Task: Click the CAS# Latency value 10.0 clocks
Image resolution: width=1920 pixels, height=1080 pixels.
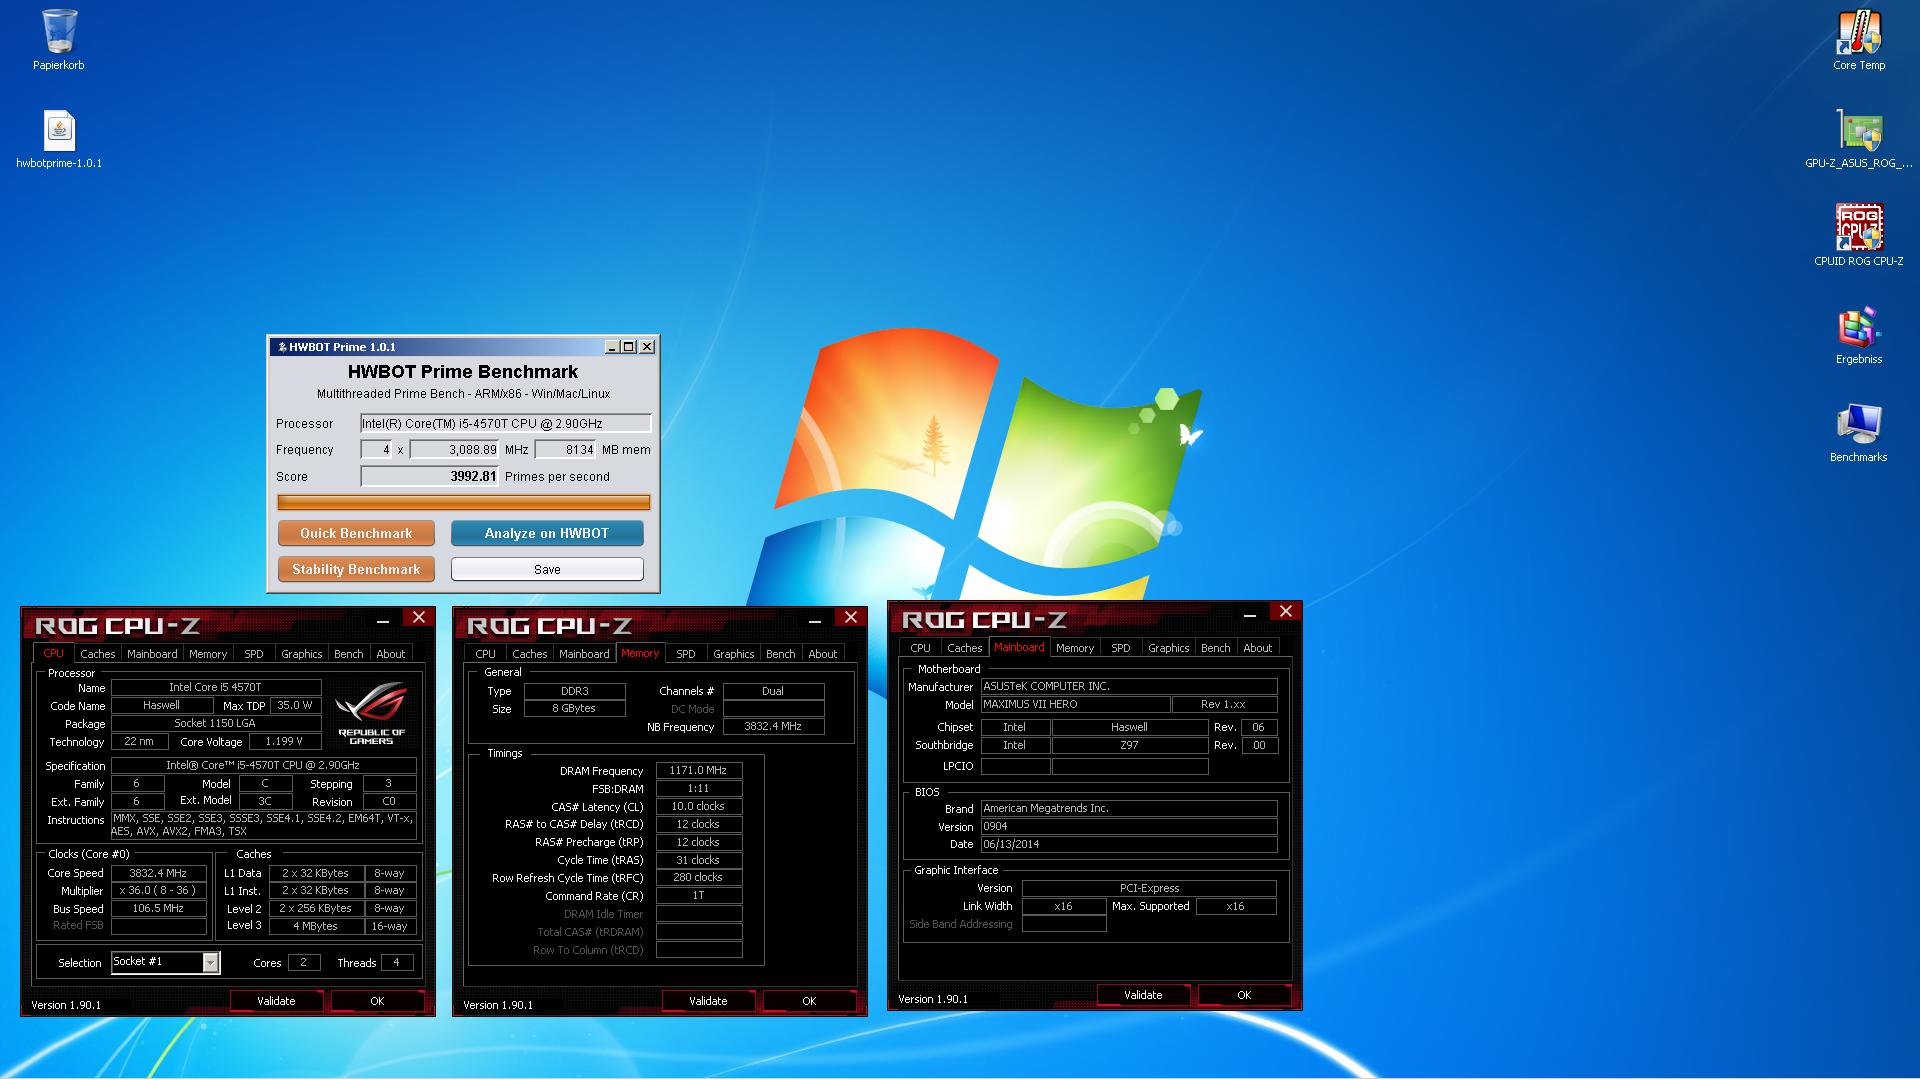Action: [x=699, y=806]
